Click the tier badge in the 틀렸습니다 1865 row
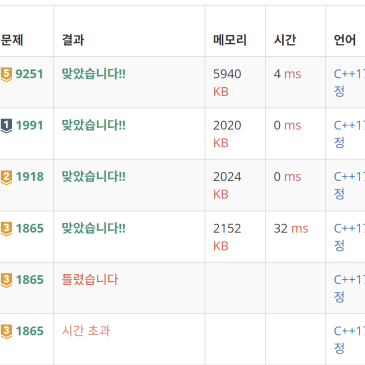The height and width of the screenshot is (365, 365). 6,280
